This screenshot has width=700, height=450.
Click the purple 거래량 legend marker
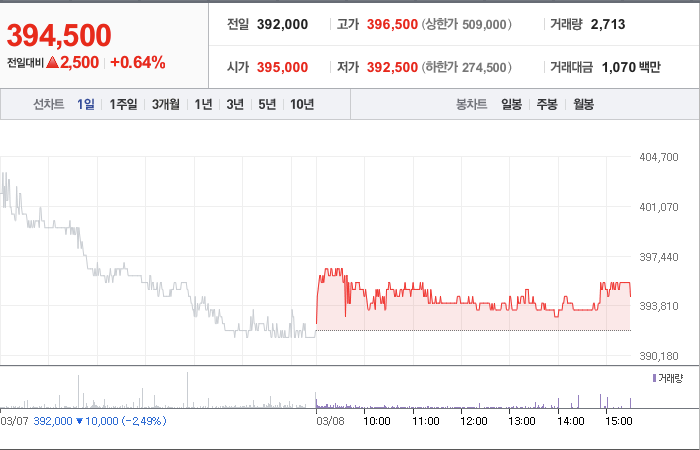[654, 378]
